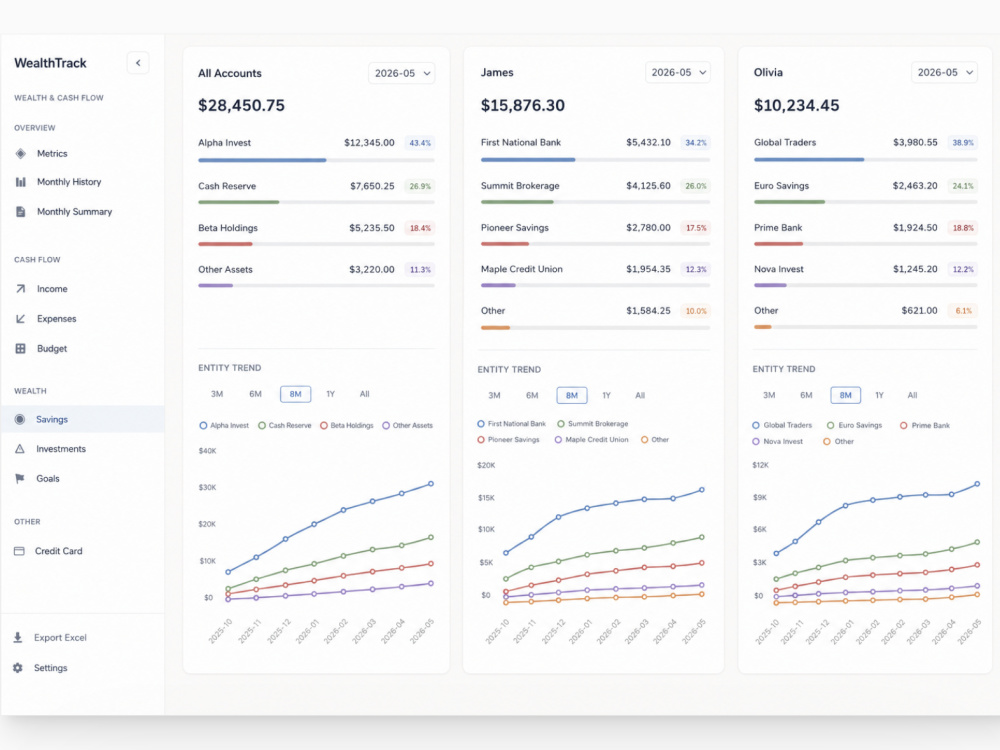This screenshot has width=1000, height=750.
Task: Click First National Bank progress bar
Action: 528,159
